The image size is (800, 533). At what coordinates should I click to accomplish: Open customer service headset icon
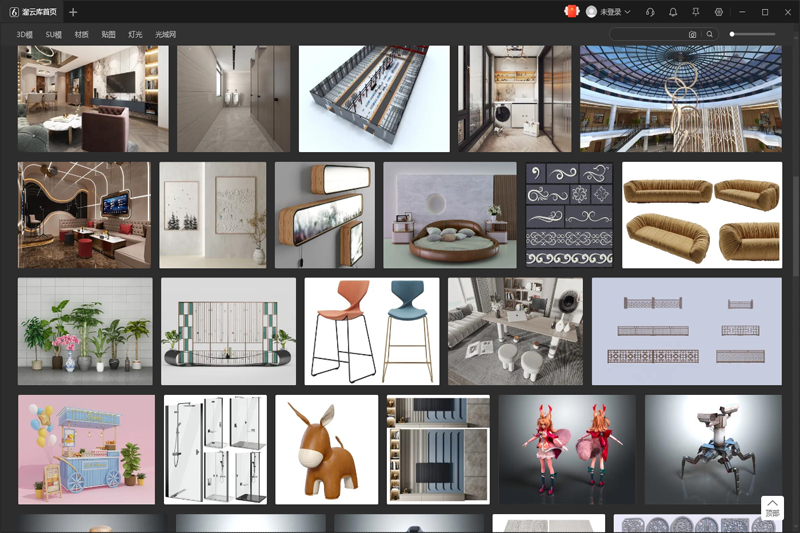650,12
